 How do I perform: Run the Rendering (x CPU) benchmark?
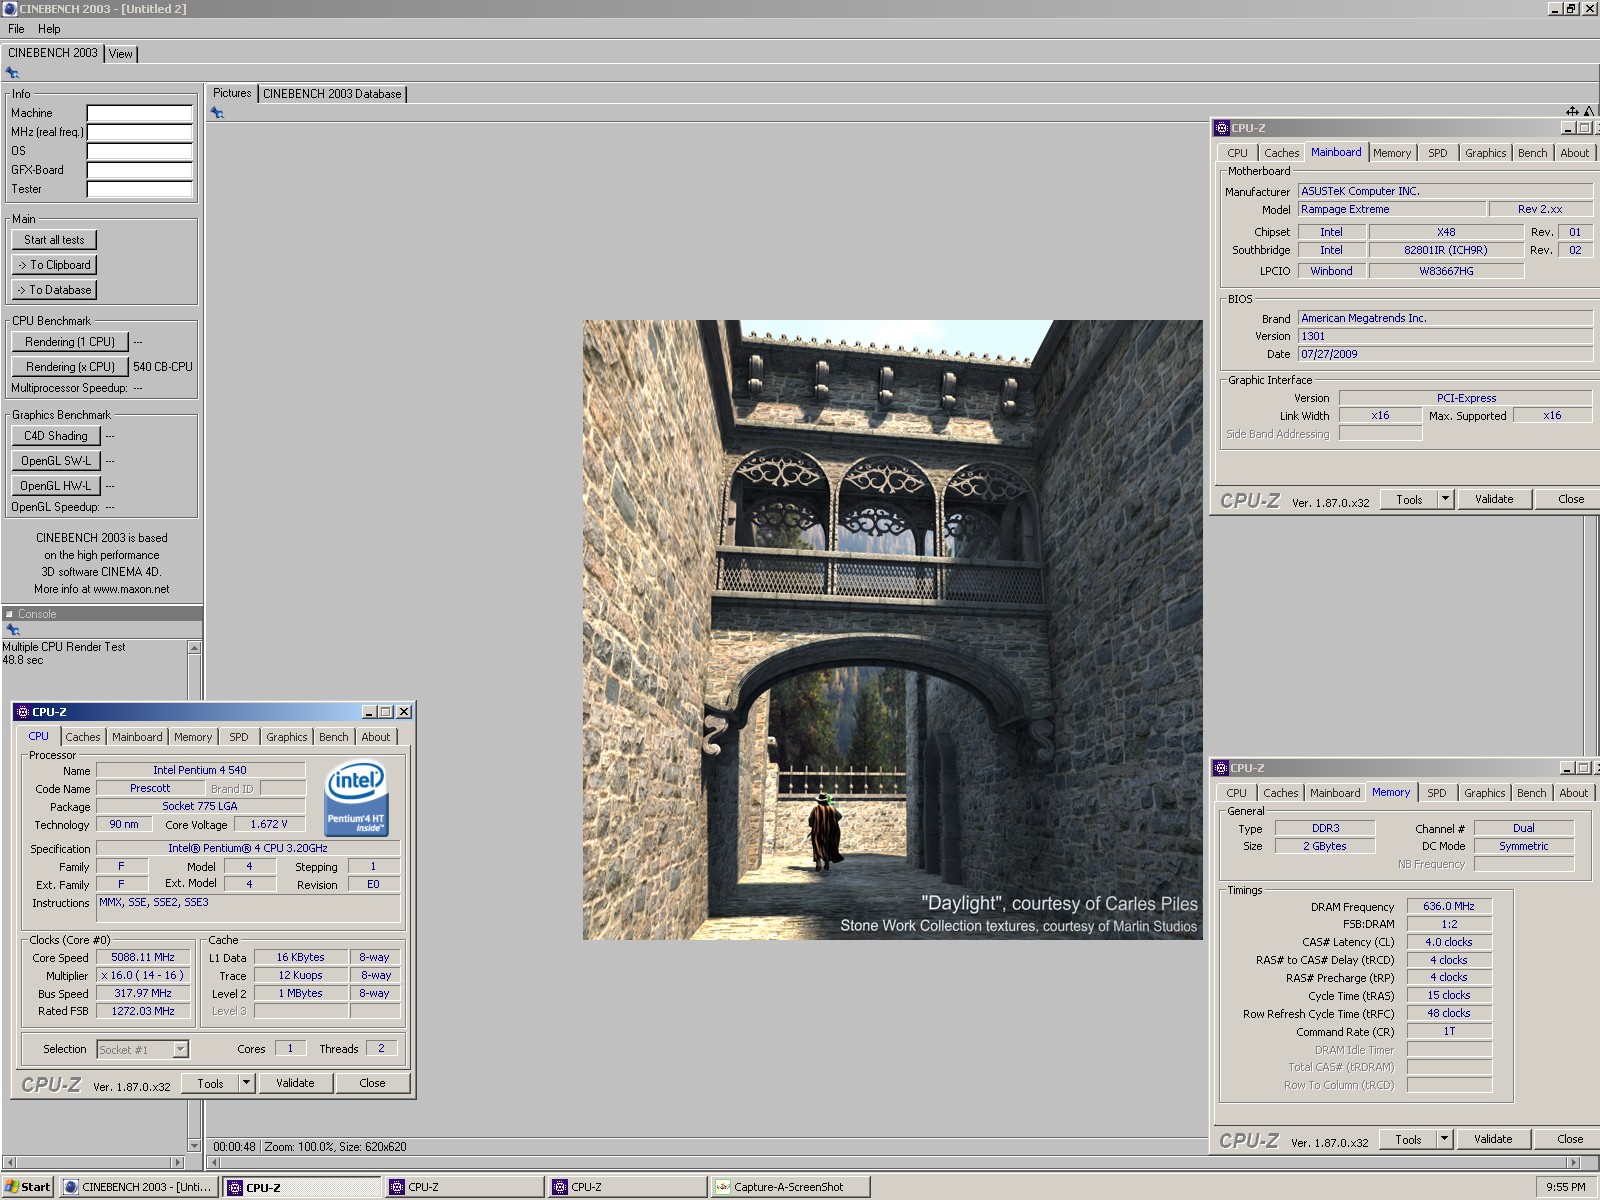coord(70,367)
